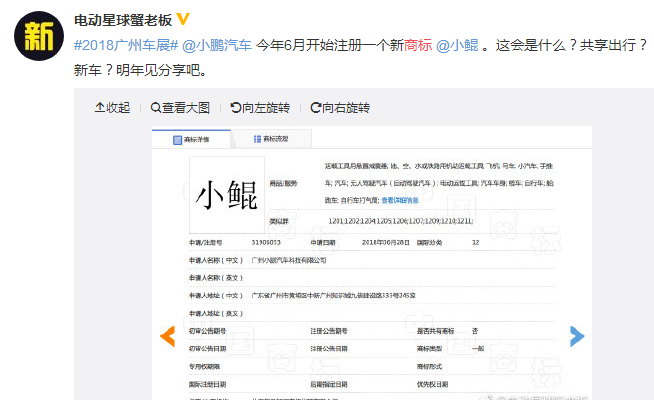Click the 商标类型 value 一般
Viewport: 654px width, 400px height.
(x=478, y=349)
